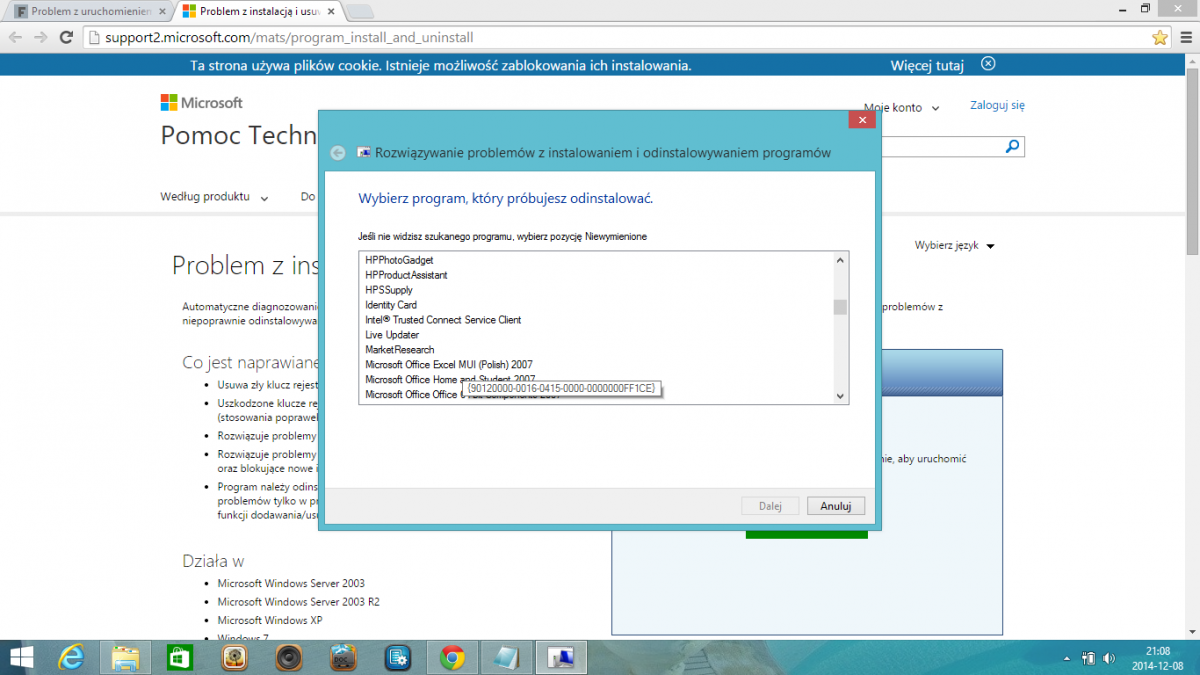Click the 'Anuluj' cancel button
1200x675 pixels.
tap(836, 506)
